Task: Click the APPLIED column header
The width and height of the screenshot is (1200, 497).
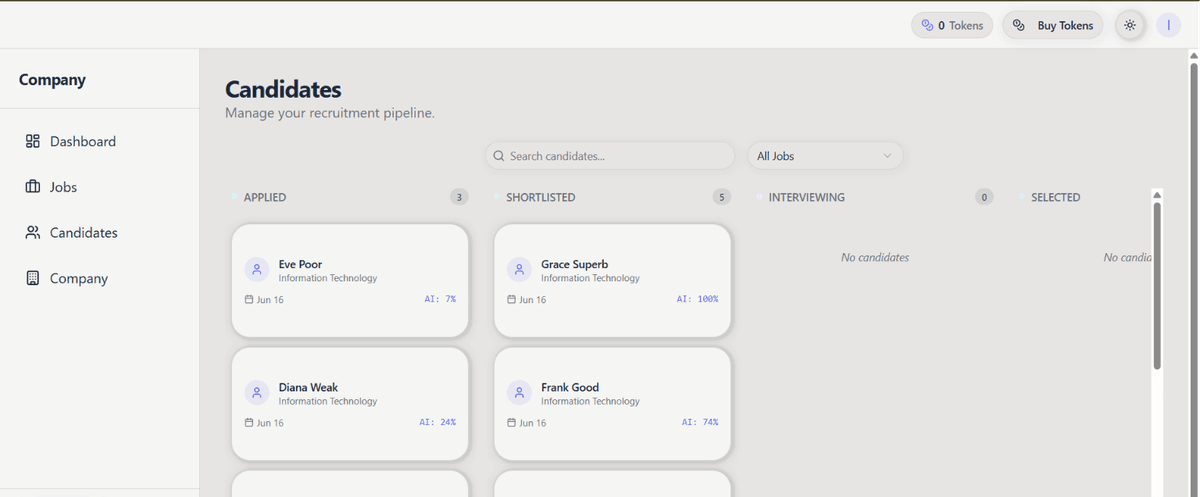Action: (x=265, y=198)
